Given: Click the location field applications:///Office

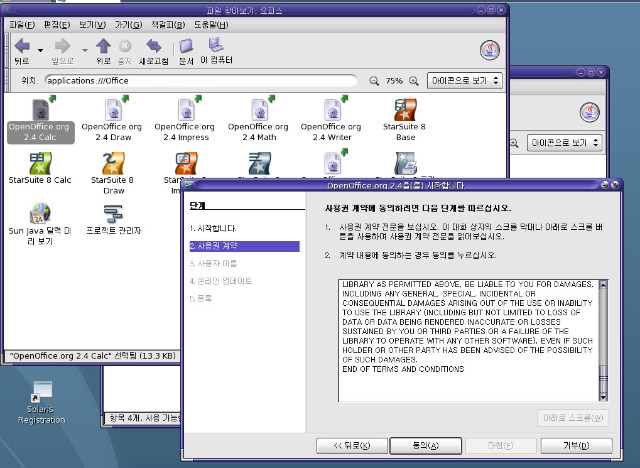Looking at the screenshot, I should [201, 81].
